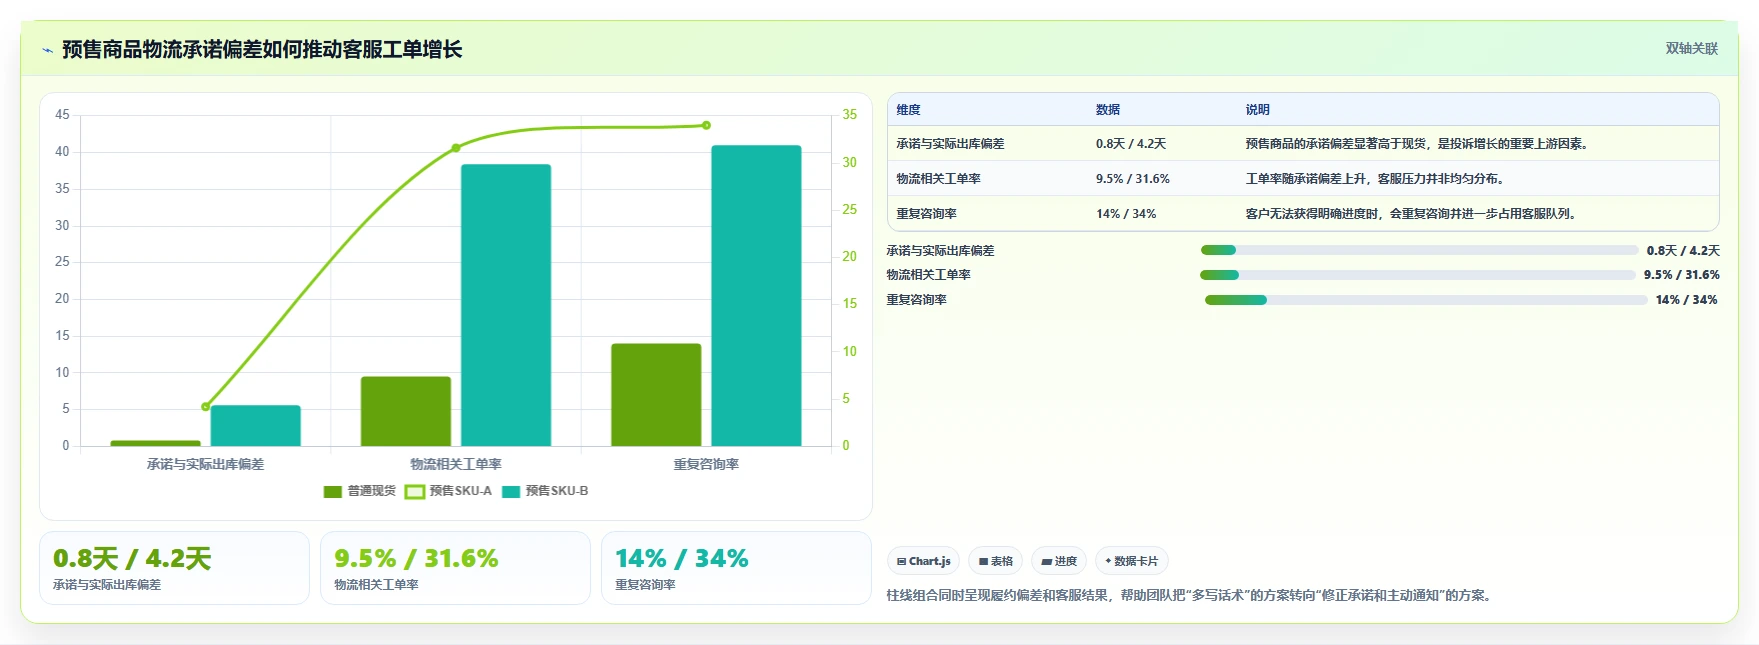The height and width of the screenshot is (645, 1759).
Task: Select the Chart.js tag
Action: pos(923,561)
